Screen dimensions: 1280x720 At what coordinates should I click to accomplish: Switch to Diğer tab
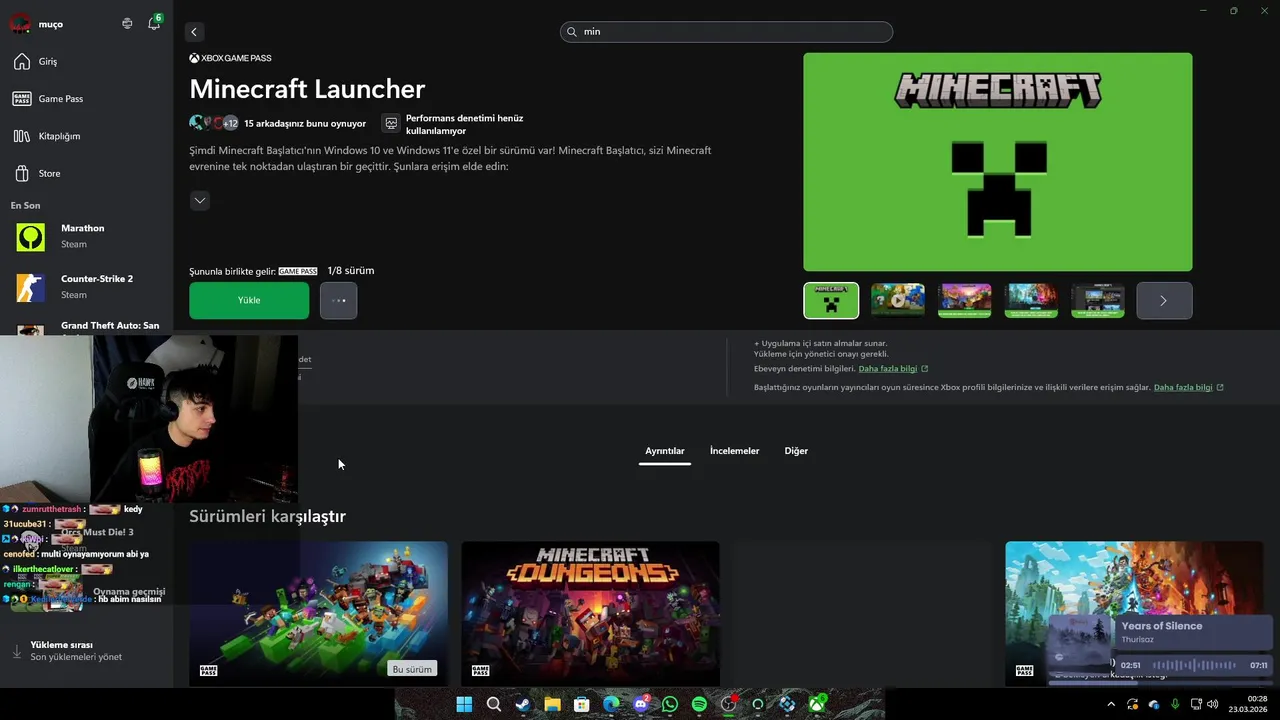pos(796,451)
